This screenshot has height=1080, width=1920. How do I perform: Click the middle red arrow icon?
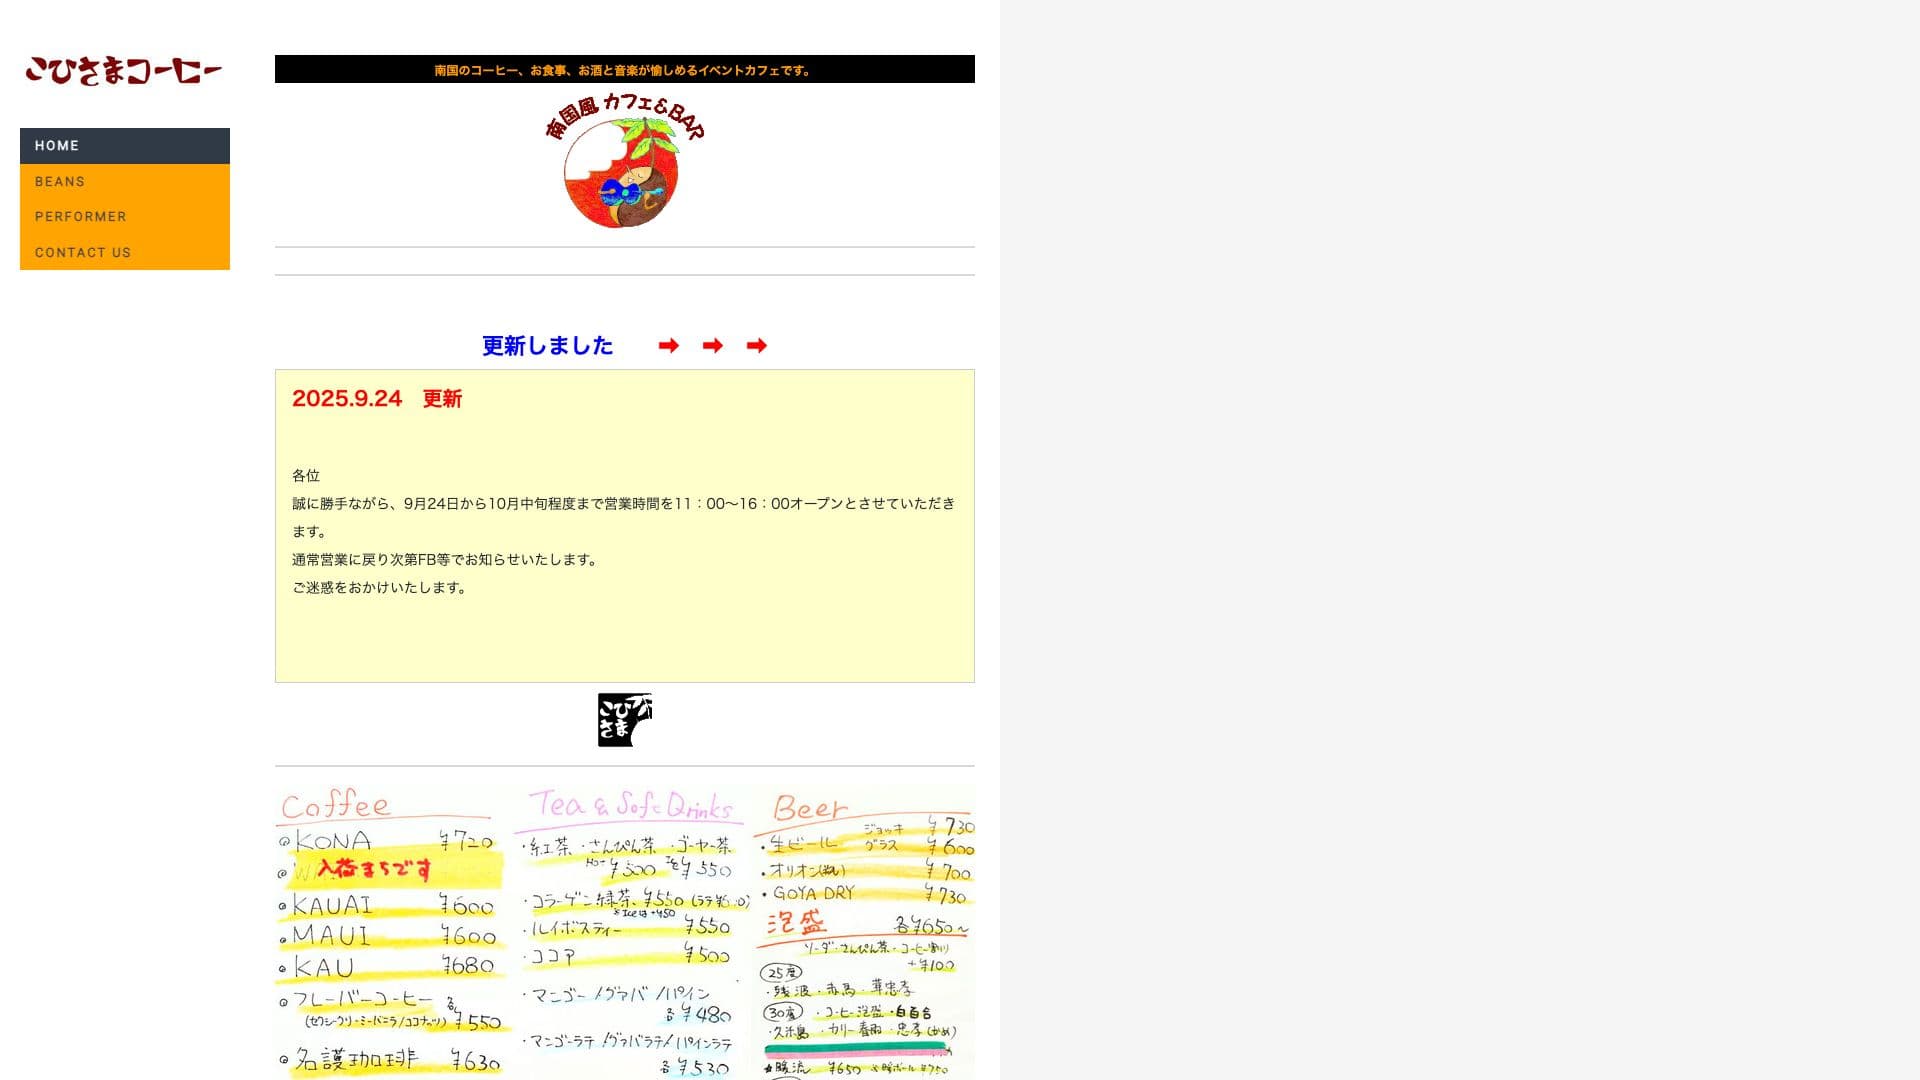[x=713, y=346]
